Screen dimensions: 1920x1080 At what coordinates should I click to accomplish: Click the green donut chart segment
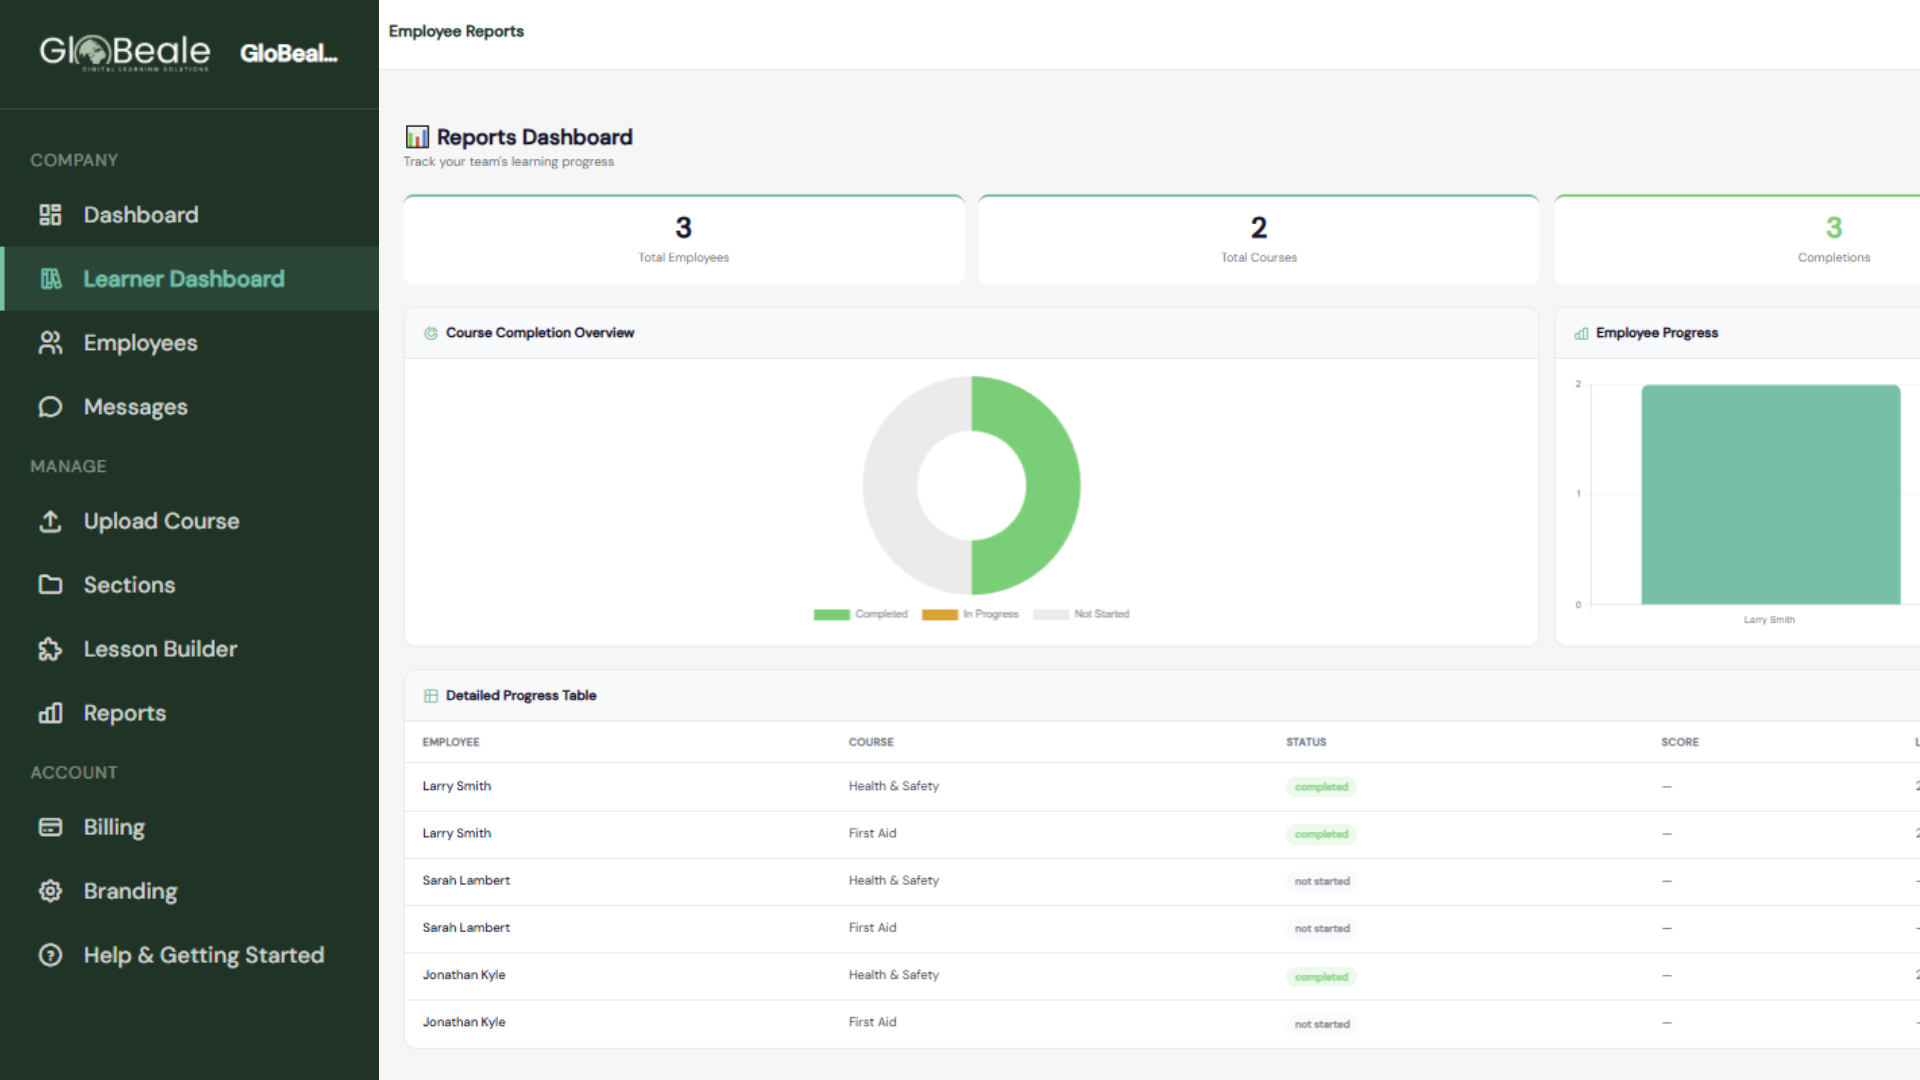click(x=1052, y=486)
